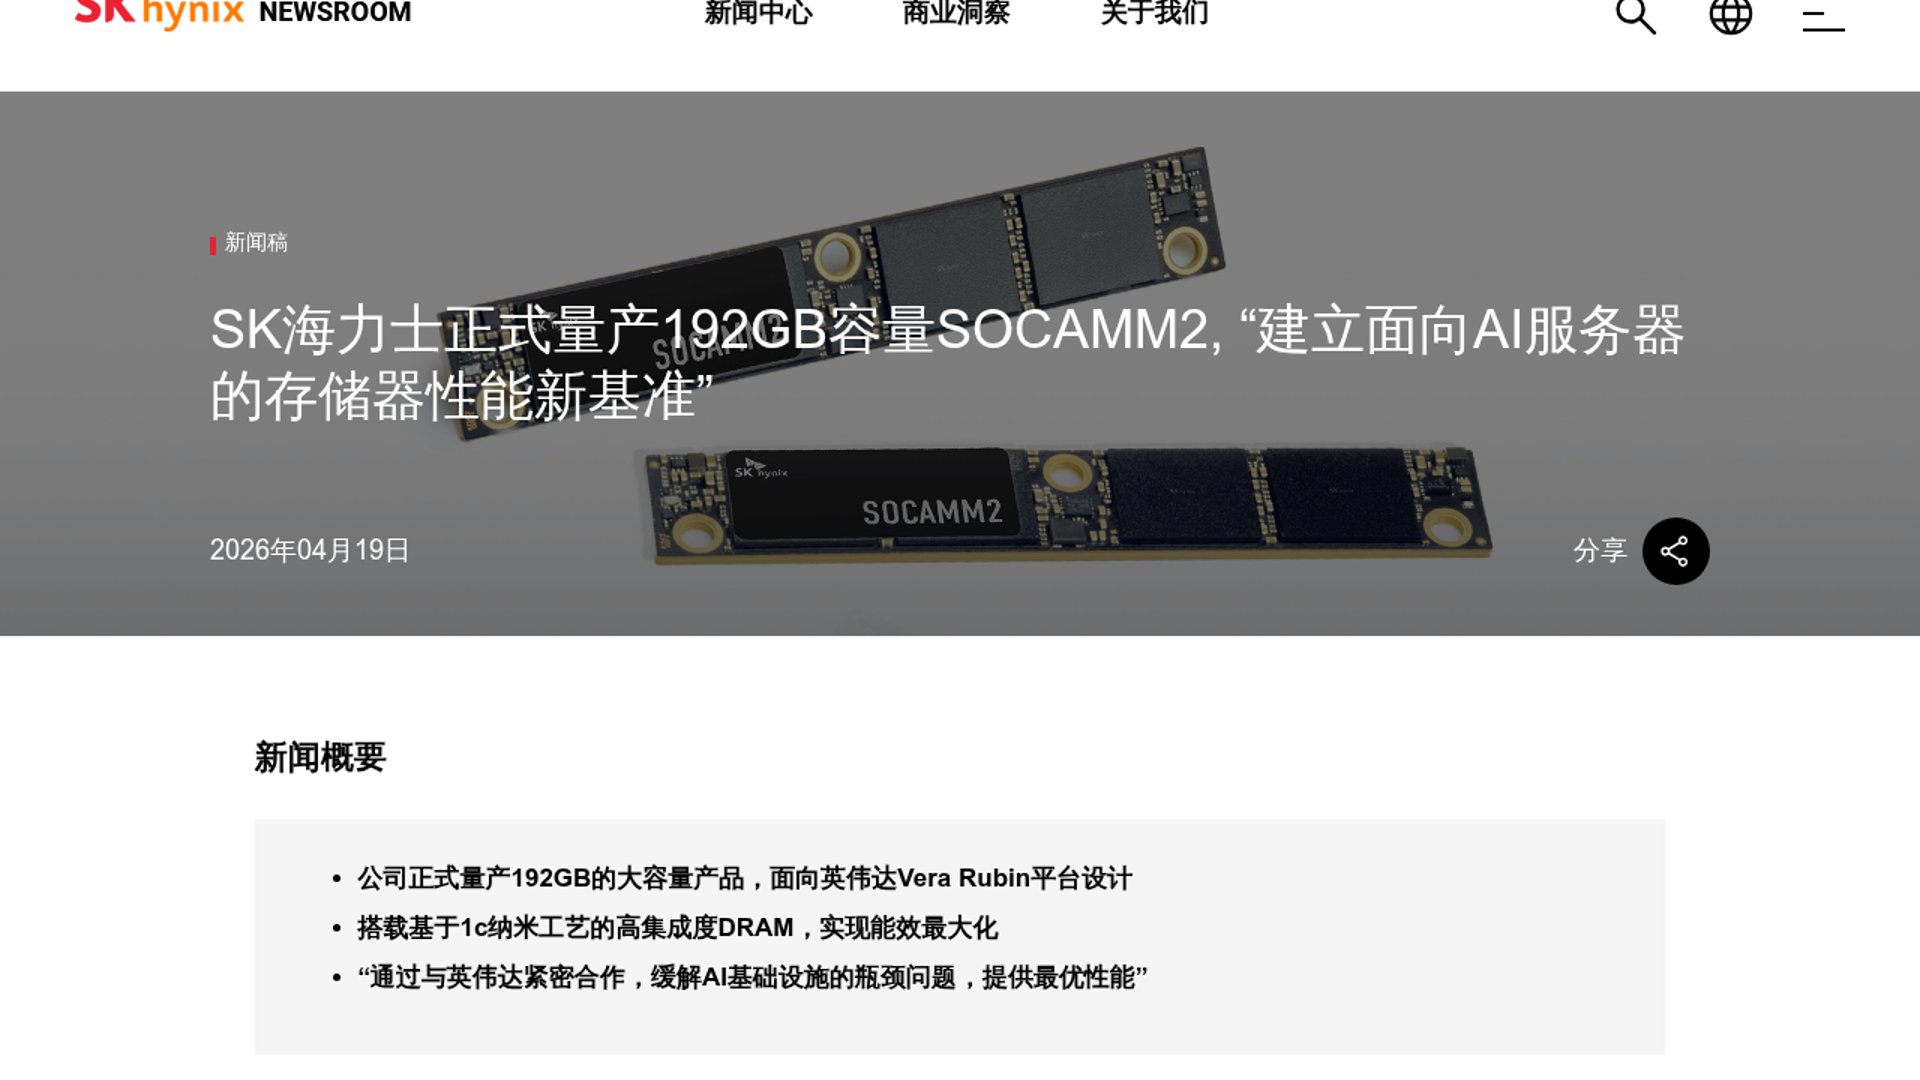Click the third bullet quote about 英伟达 cooperation
This screenshot has height=1080, width=1920.
pyautogui.click(x=752, y=977)
